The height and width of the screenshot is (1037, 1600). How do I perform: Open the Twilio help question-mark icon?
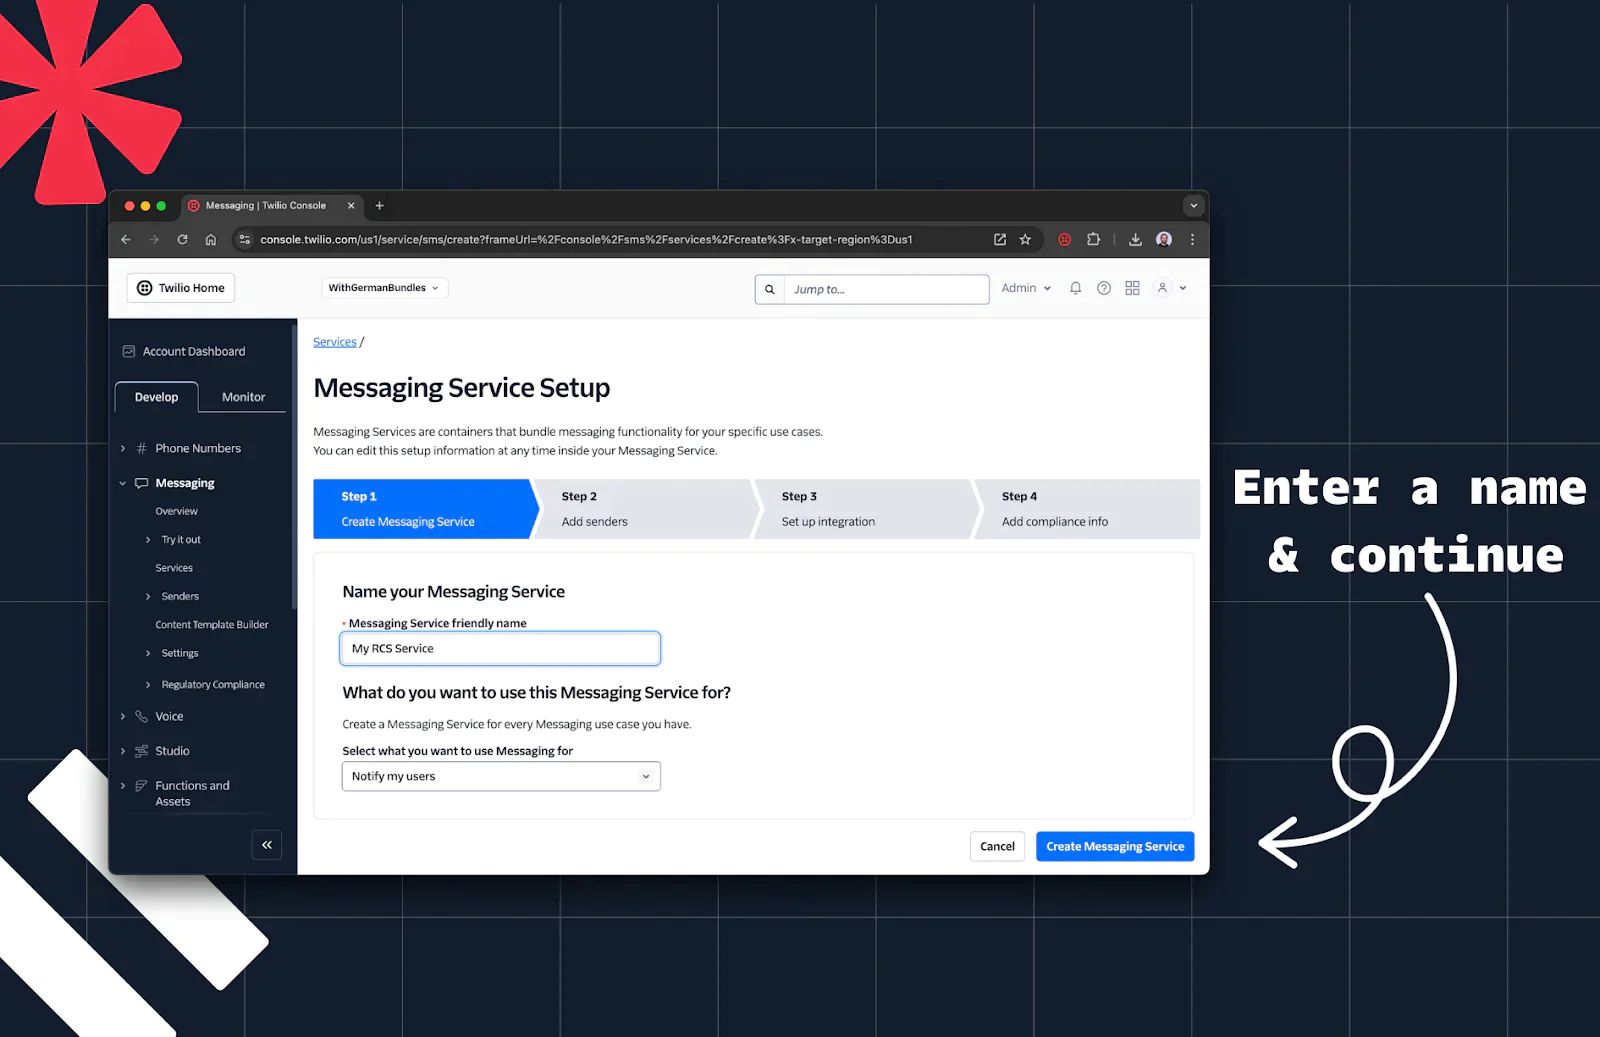[x=1104, y=288]
